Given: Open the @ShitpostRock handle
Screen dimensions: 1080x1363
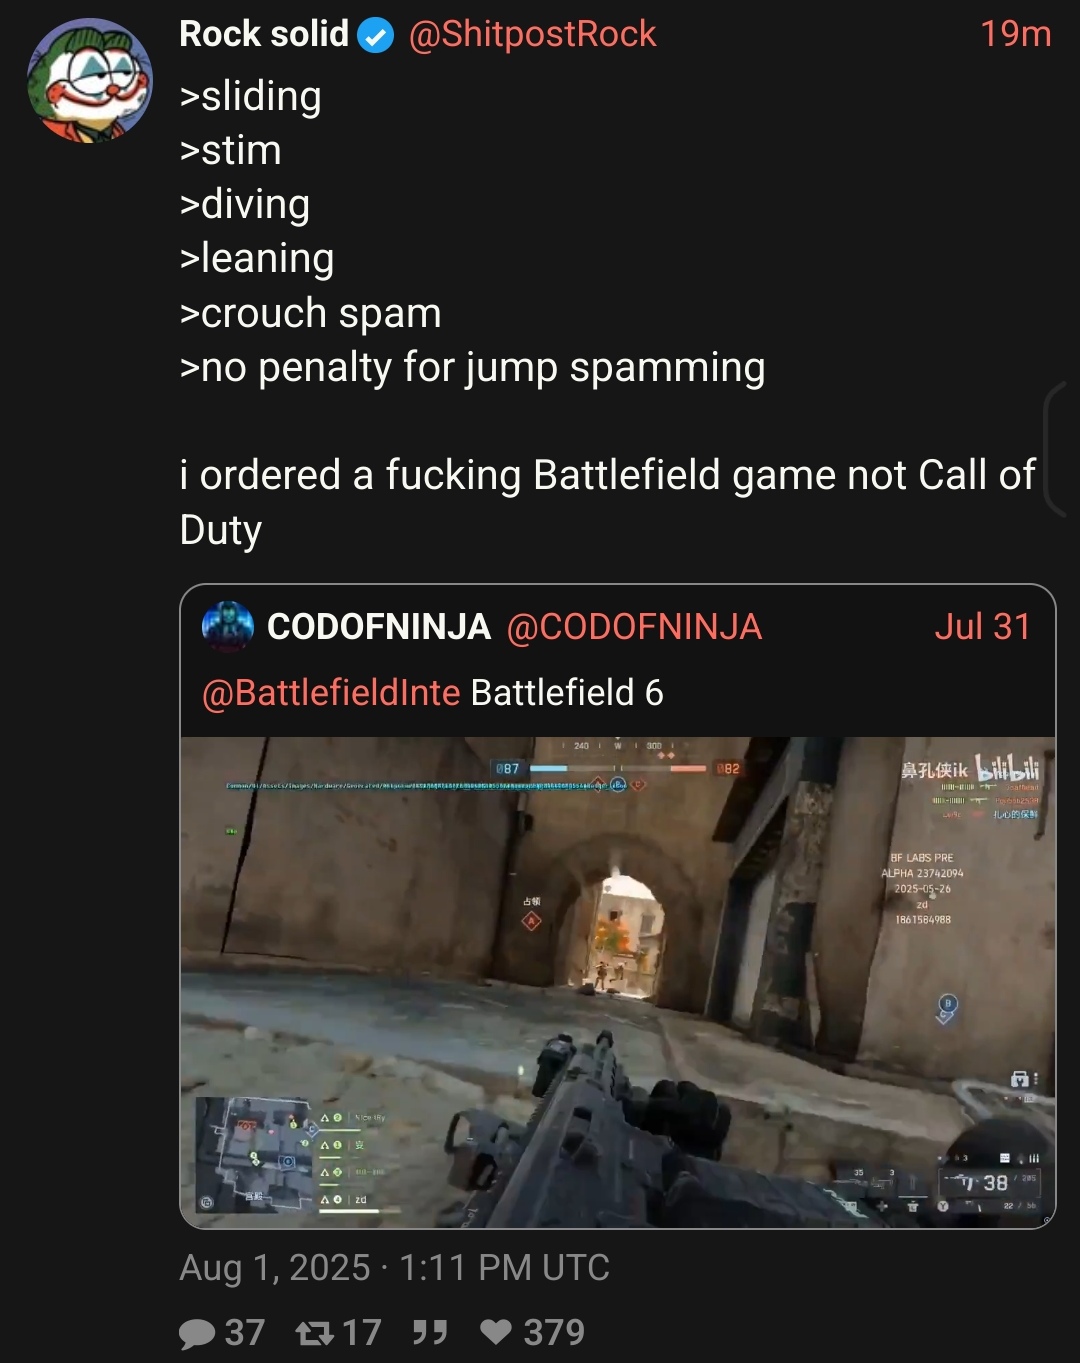Looking at the screenshot, I should click(x=532, y=34).
